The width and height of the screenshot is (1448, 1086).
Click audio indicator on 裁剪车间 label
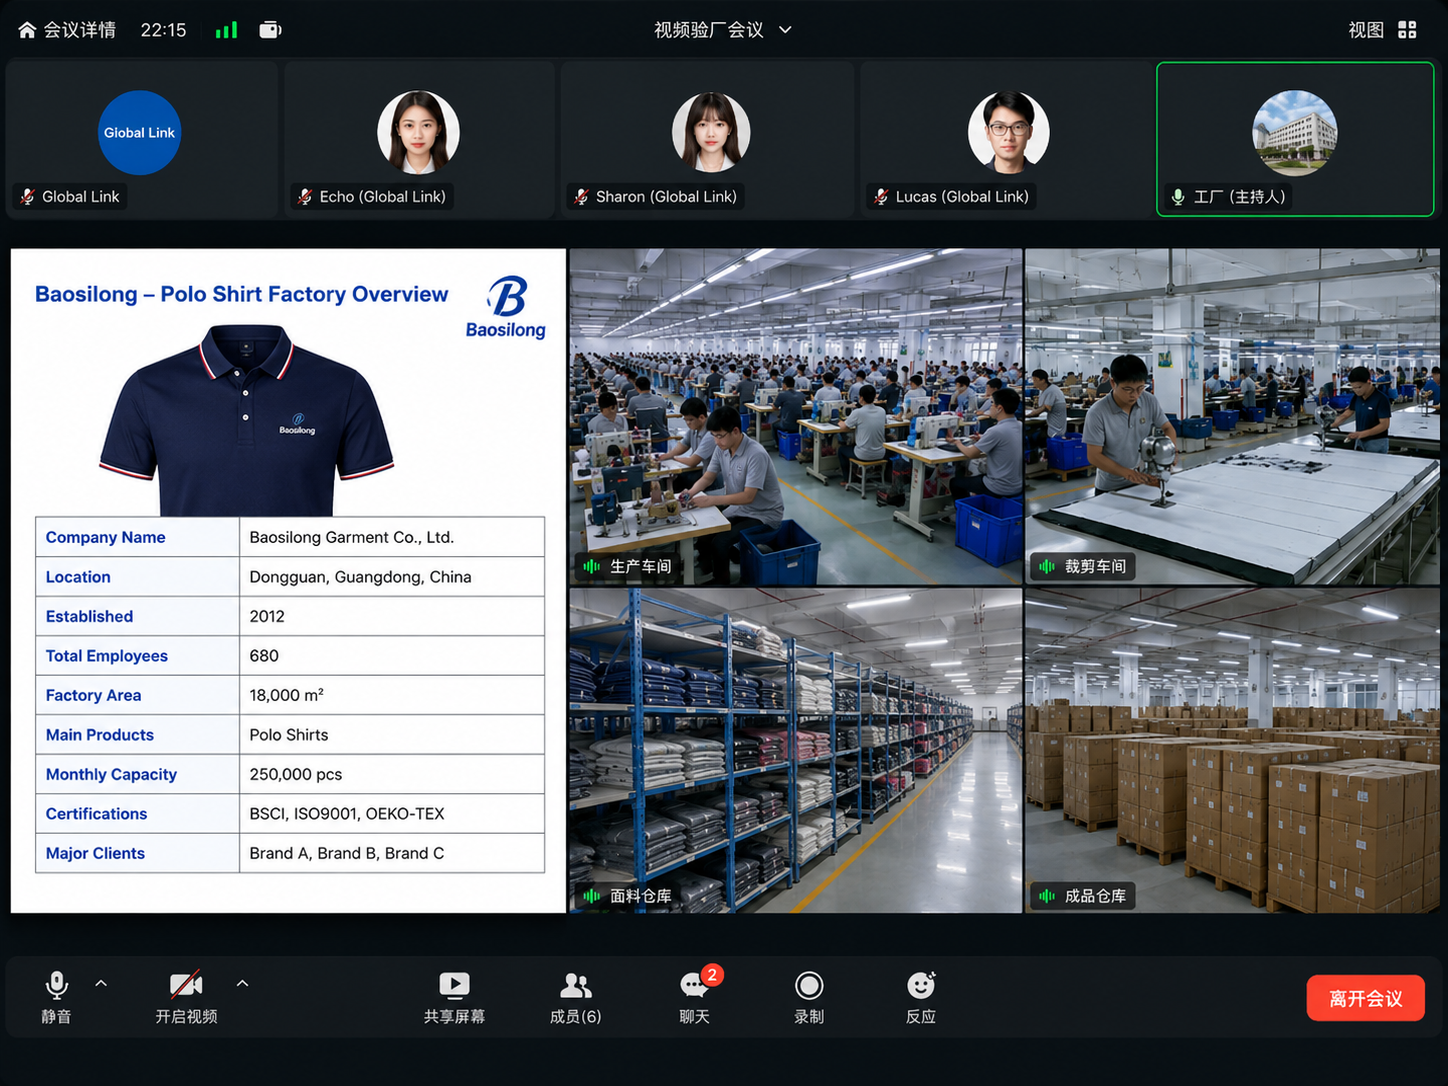1047,567
